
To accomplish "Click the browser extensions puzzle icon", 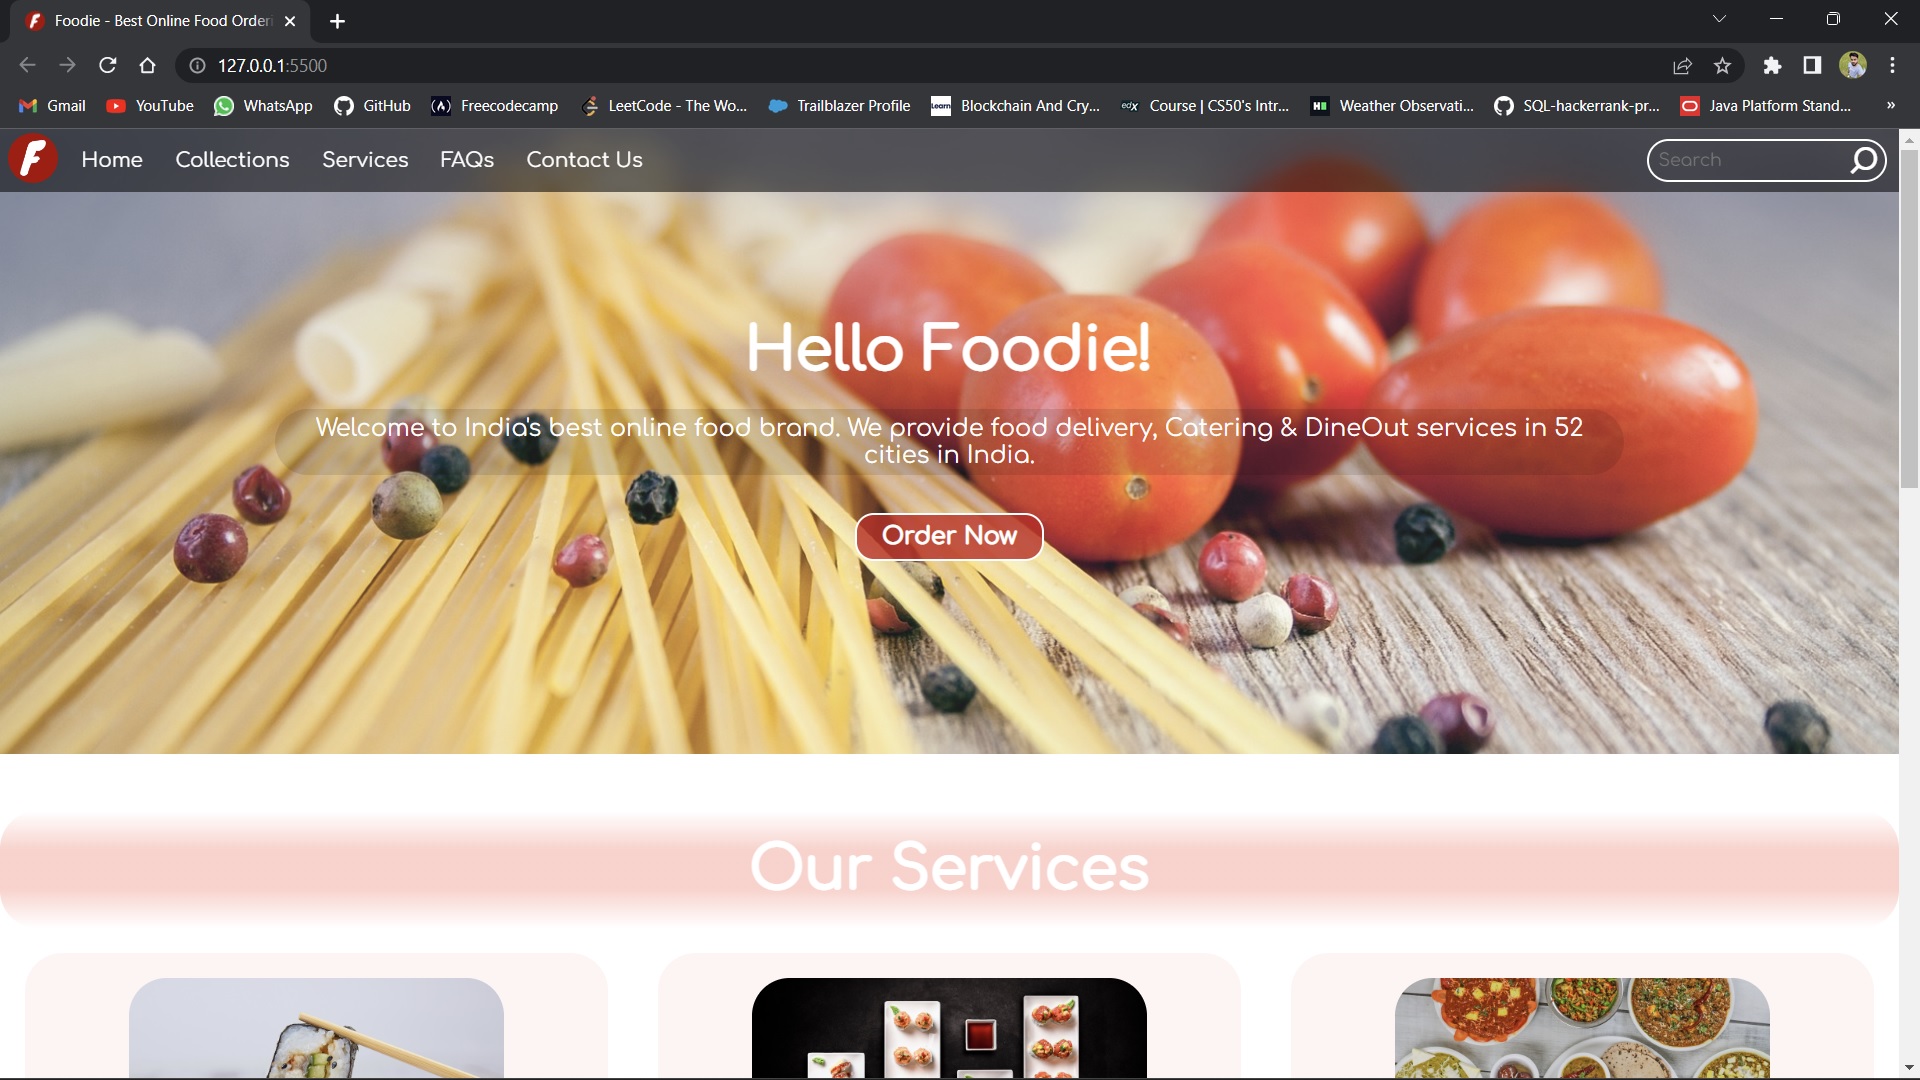I will tap(1772, 66).
